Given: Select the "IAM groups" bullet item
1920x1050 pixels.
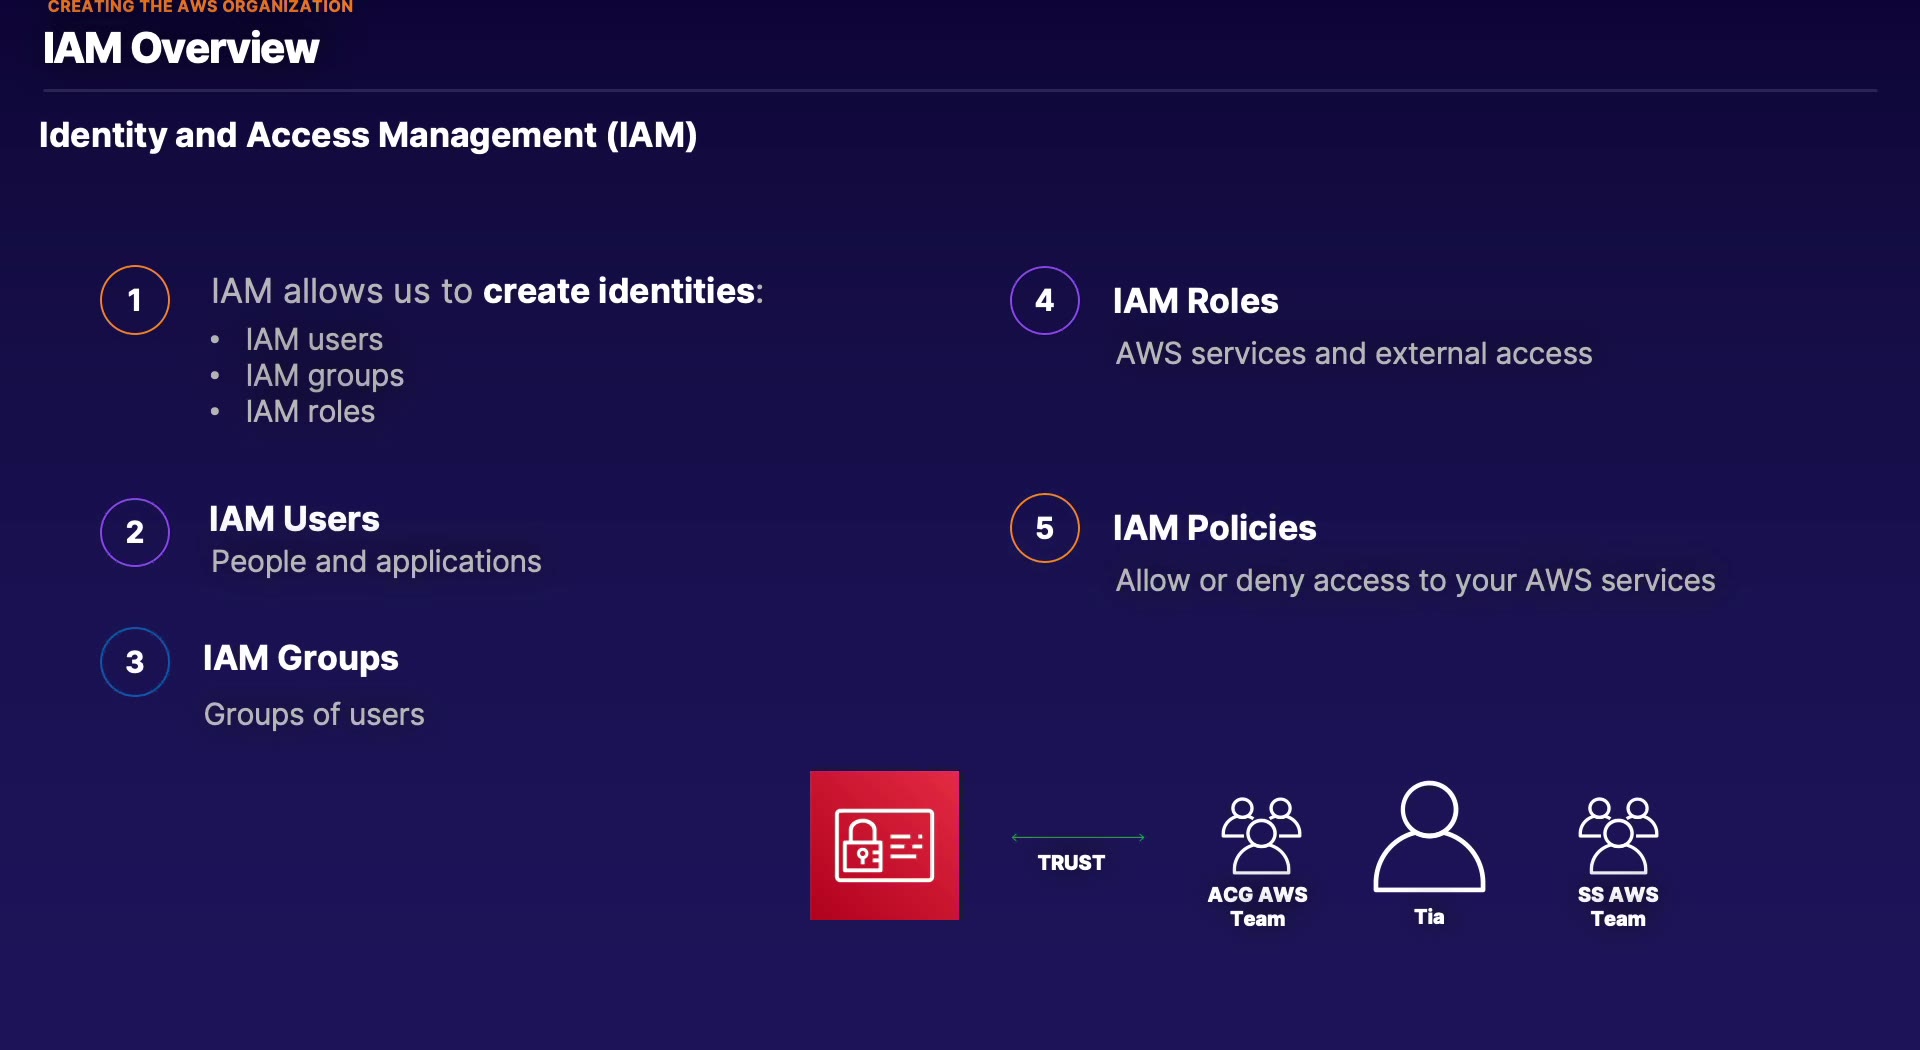Looking at the screenshot, I should (324, 376).
